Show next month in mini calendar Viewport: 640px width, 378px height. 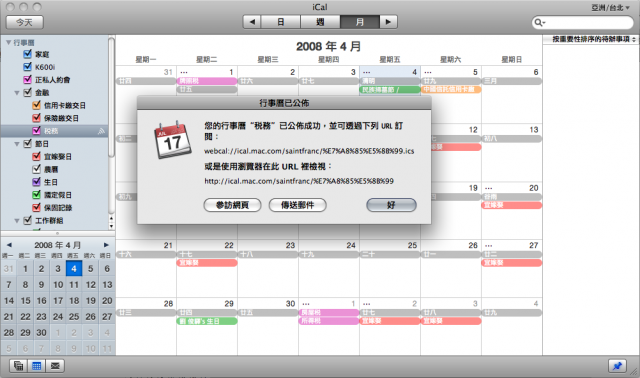(x=106, y=245)
